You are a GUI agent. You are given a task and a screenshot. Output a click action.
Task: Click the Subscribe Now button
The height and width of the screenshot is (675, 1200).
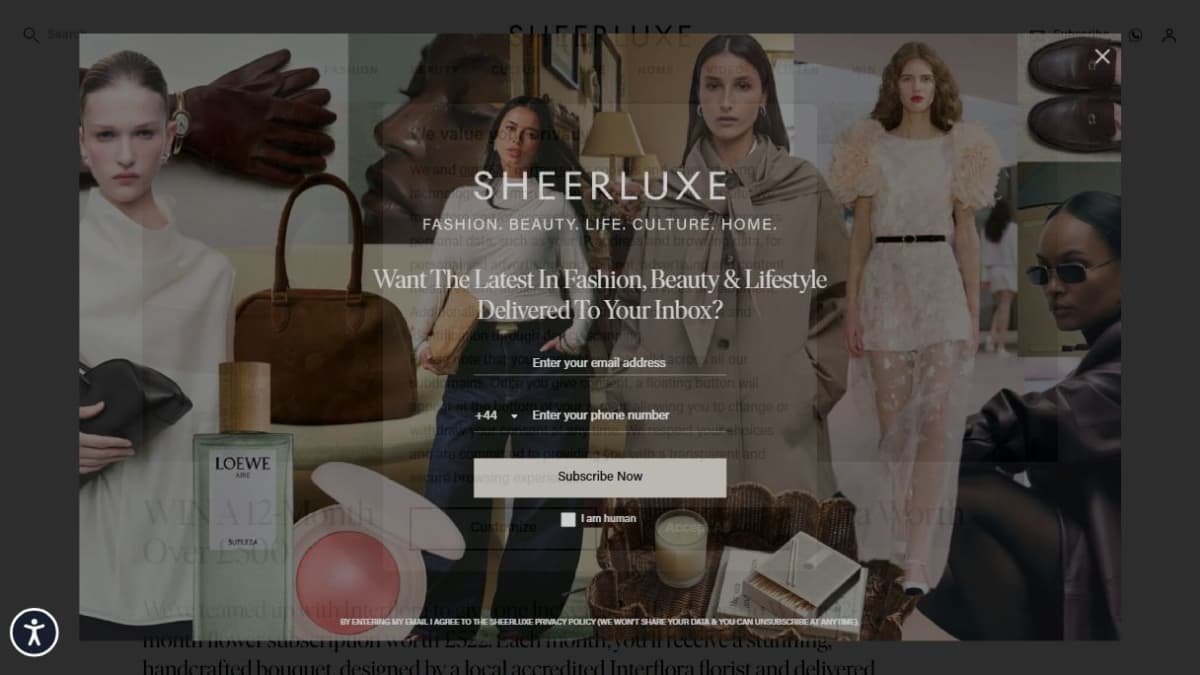pyautogui.click(x=600, y=477)
